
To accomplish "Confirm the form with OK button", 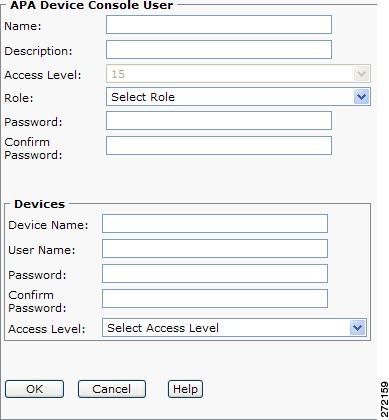I will pyautogui.click(x=34, y=389).
